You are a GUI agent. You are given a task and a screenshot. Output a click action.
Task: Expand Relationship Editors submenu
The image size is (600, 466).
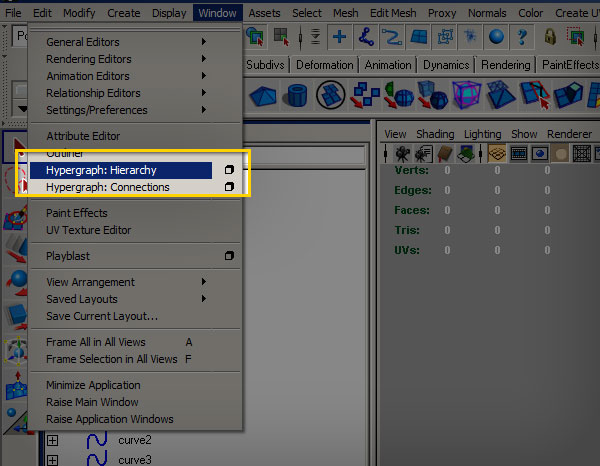(x=126, y=93)
